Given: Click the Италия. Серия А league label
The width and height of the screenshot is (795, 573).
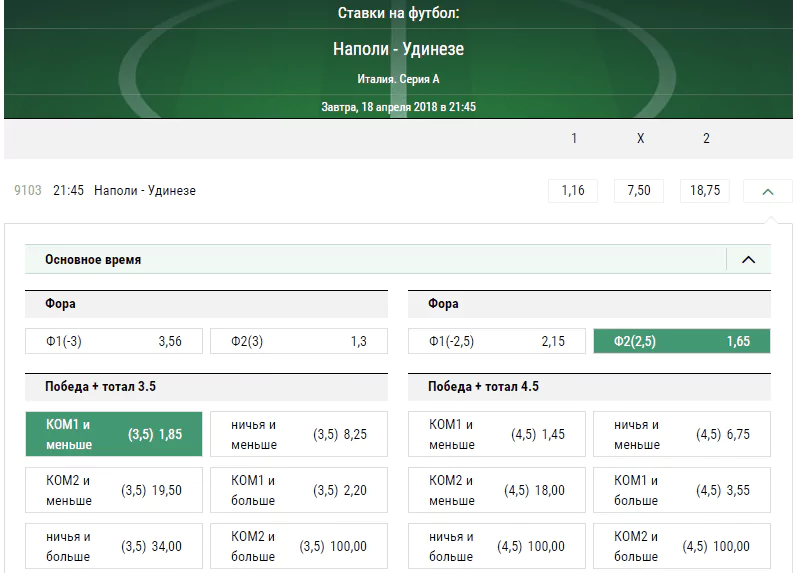Looking at the screenshot, I should 399,79.
